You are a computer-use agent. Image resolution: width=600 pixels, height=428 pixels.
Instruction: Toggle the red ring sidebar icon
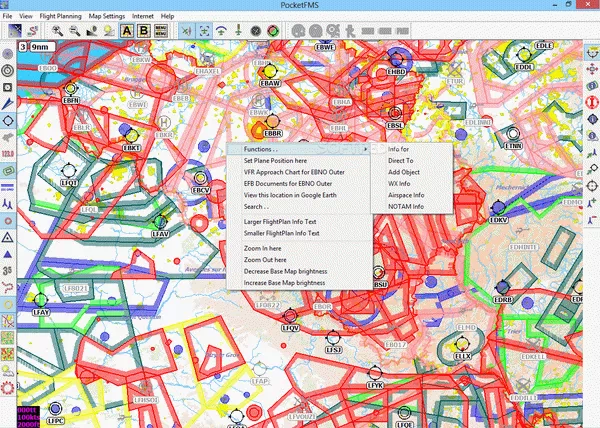pos(8,221)
